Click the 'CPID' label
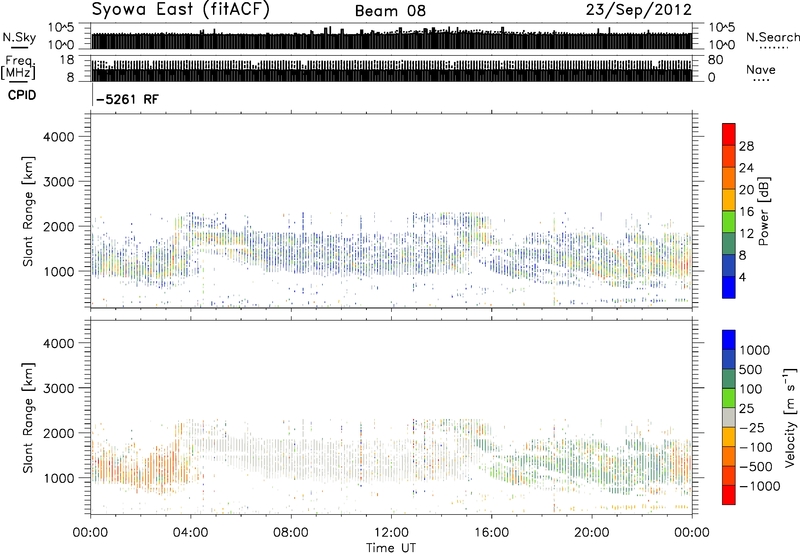The image size is (800, 554). [x=22, y=95]
